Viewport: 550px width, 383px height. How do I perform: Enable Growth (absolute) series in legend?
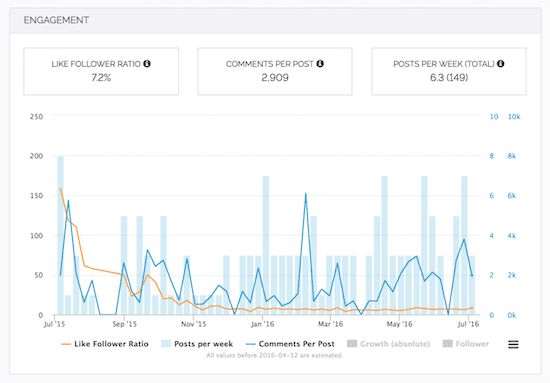click(x=389, y=344)
